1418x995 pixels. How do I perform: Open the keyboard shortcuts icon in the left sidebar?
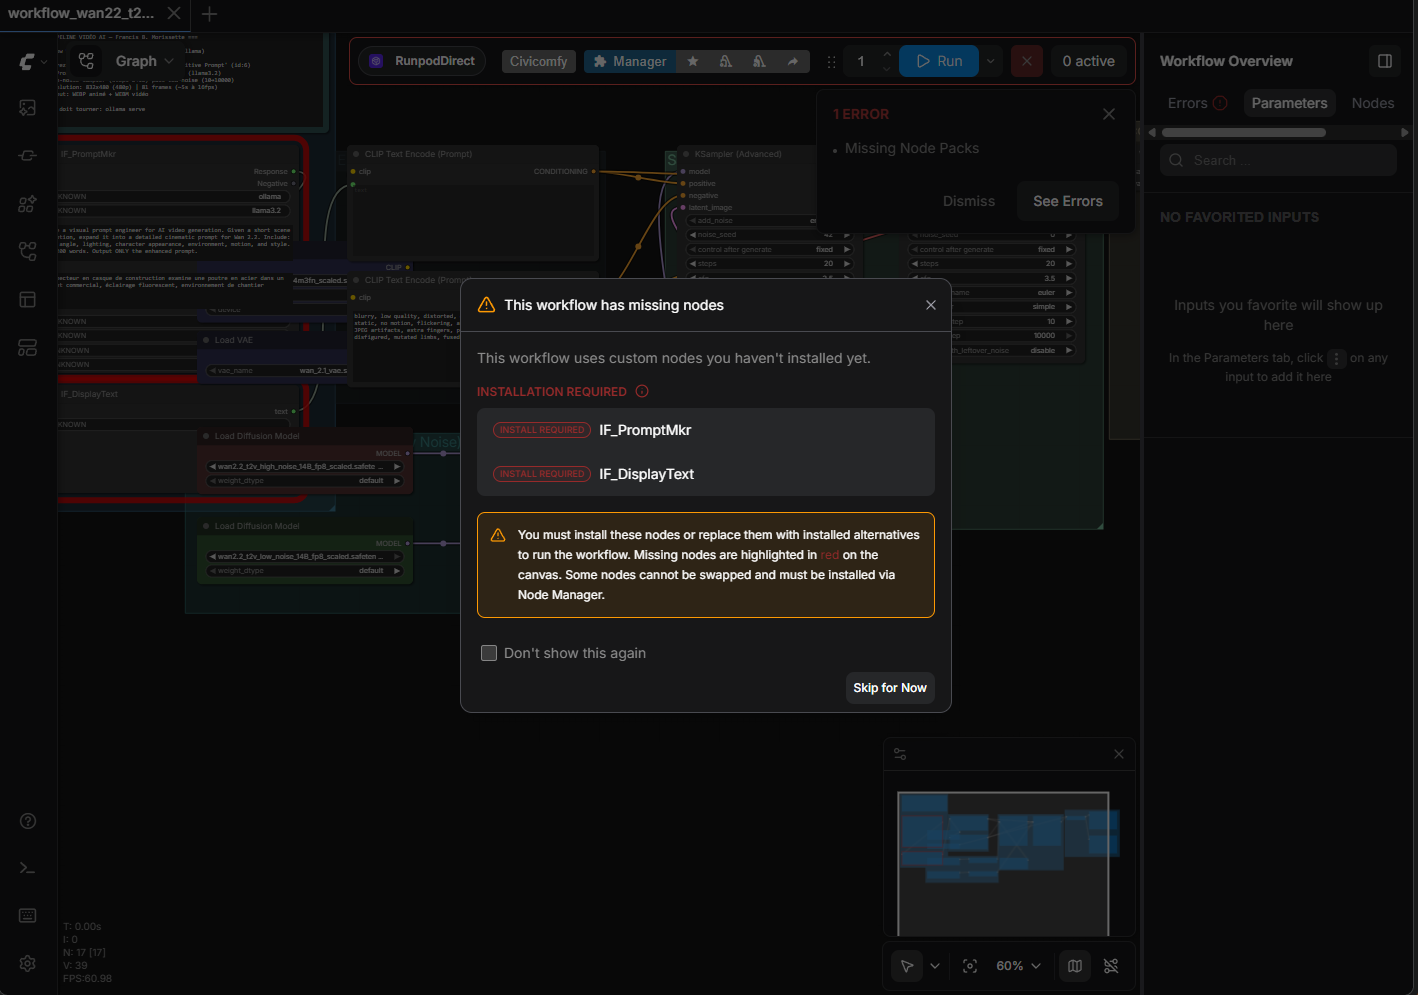[x=28, y=916]
